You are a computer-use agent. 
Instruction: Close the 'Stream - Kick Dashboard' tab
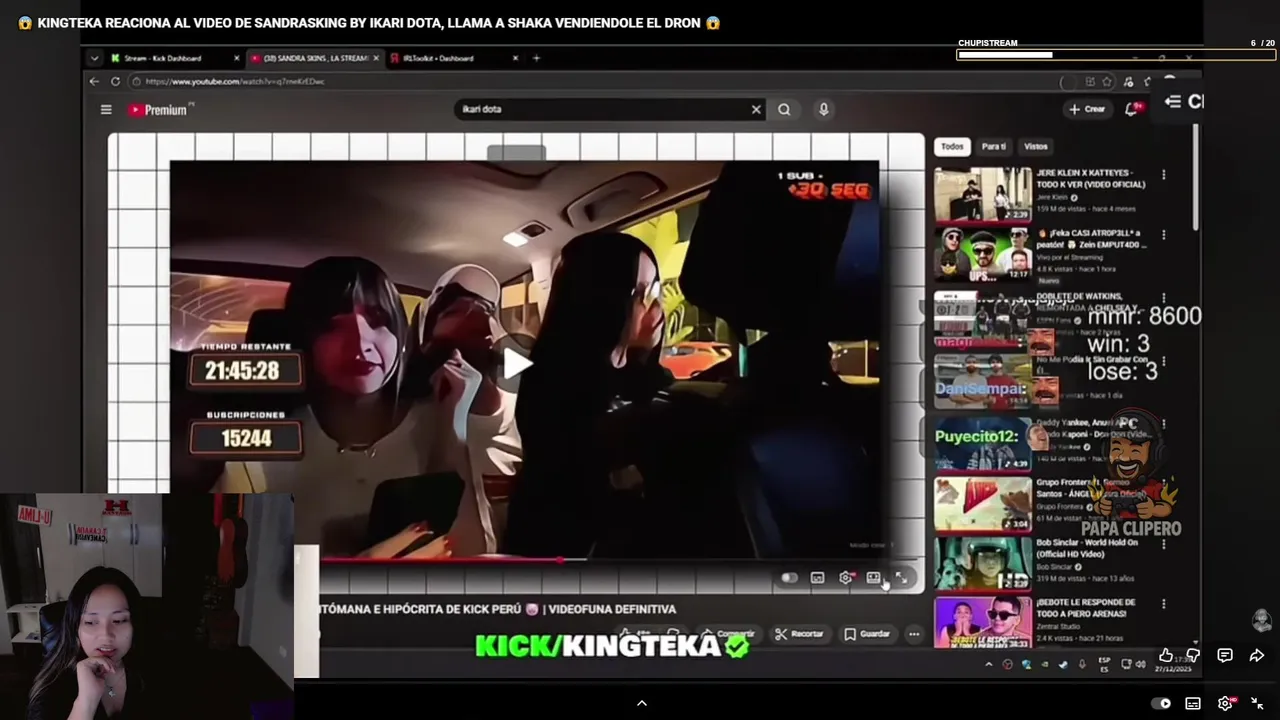237,58
